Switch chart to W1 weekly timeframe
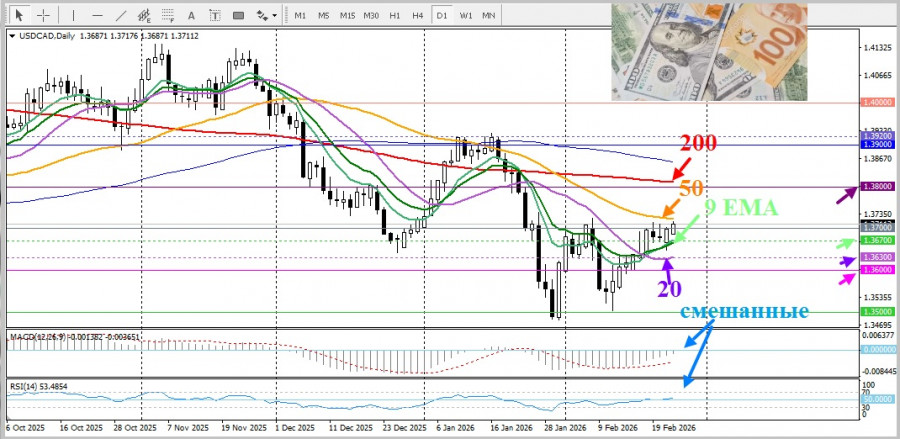The width and height of the screenshot is (900, 439). coord(465,15)
